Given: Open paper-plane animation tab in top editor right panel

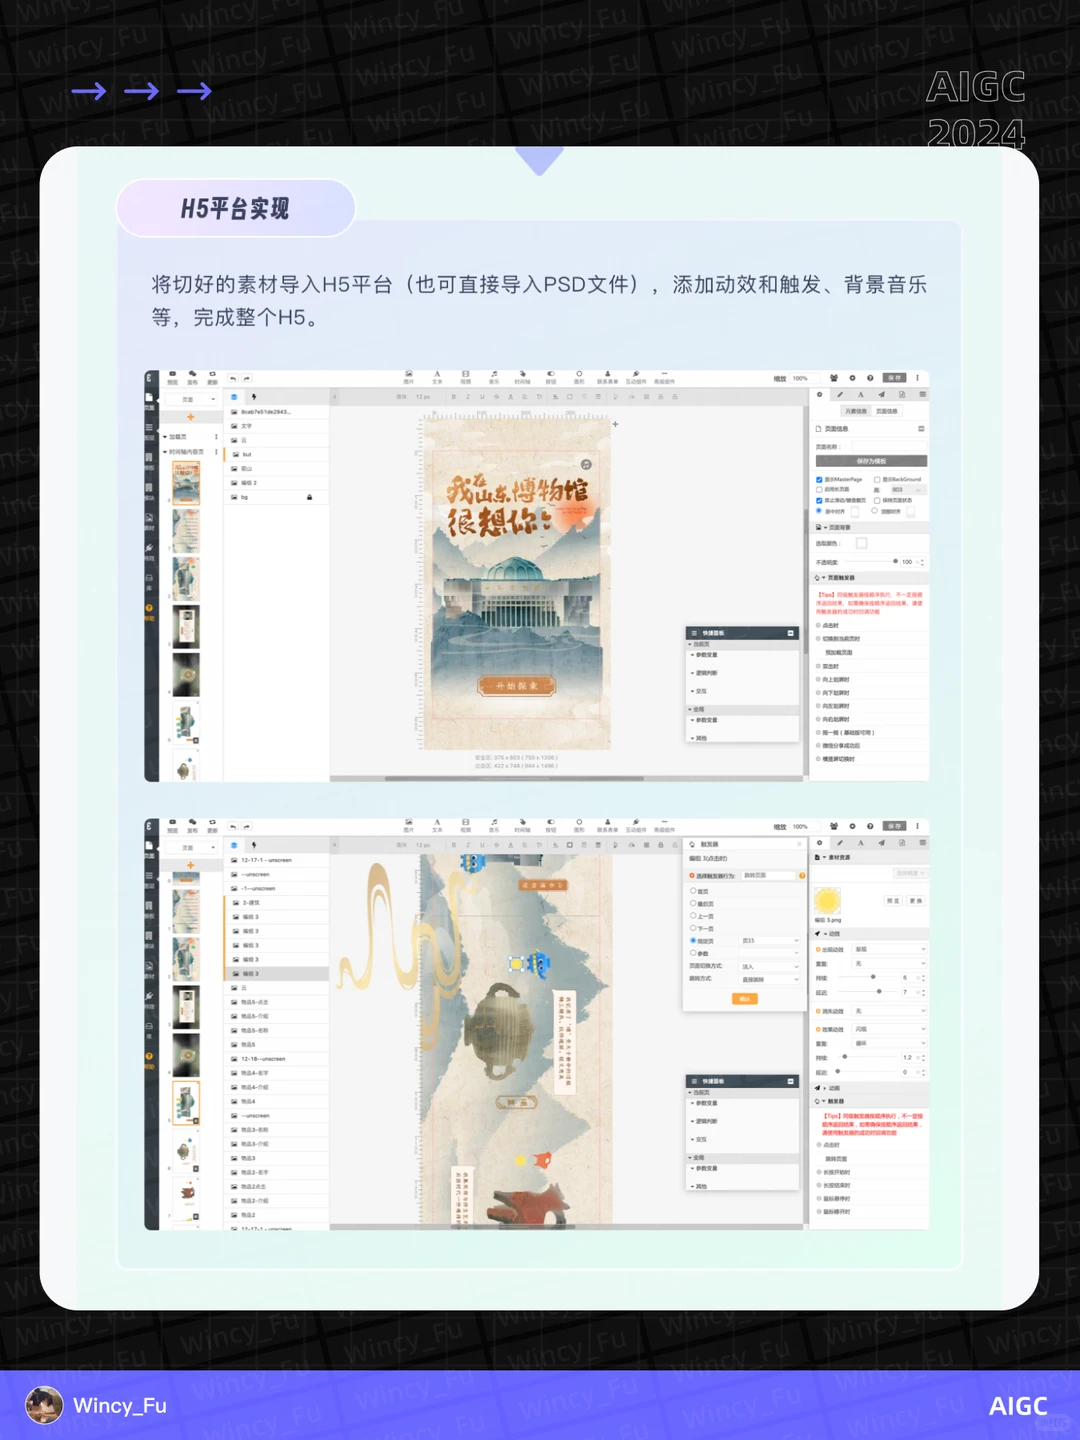Looking at the screenshot, I should coord(881,395).
